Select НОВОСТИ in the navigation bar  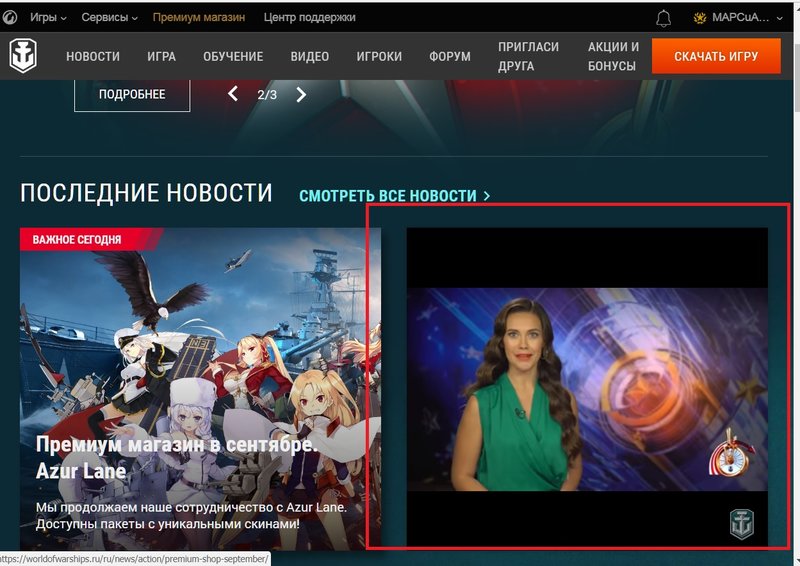coord(93,56)
